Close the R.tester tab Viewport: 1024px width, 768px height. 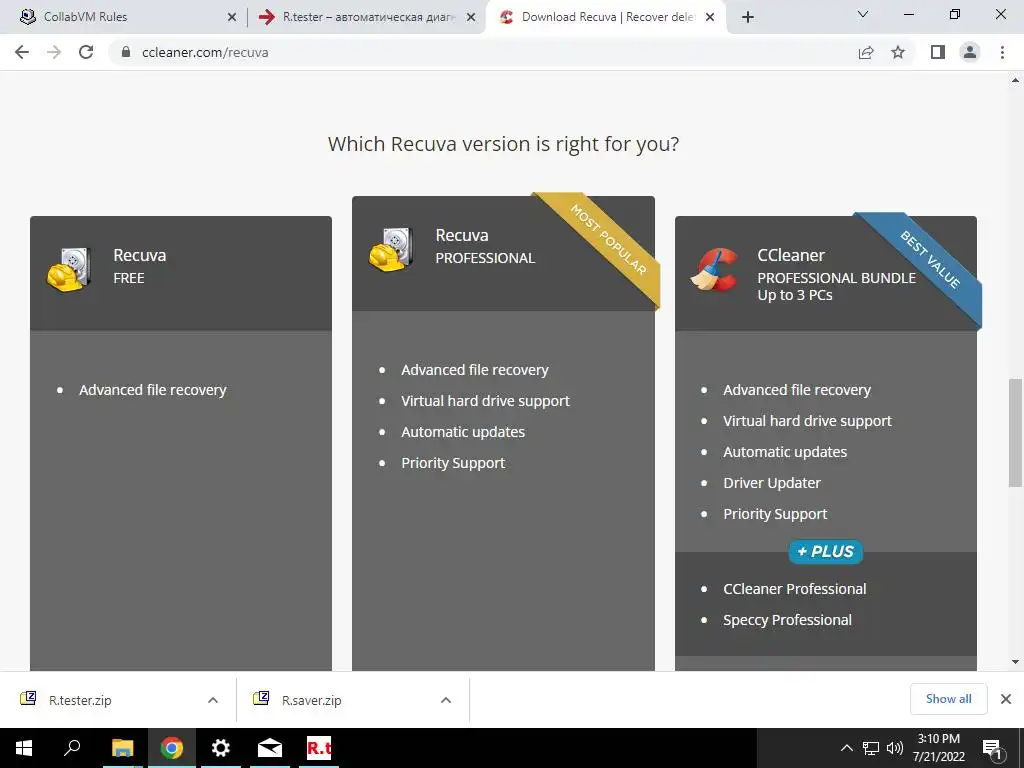471,17
